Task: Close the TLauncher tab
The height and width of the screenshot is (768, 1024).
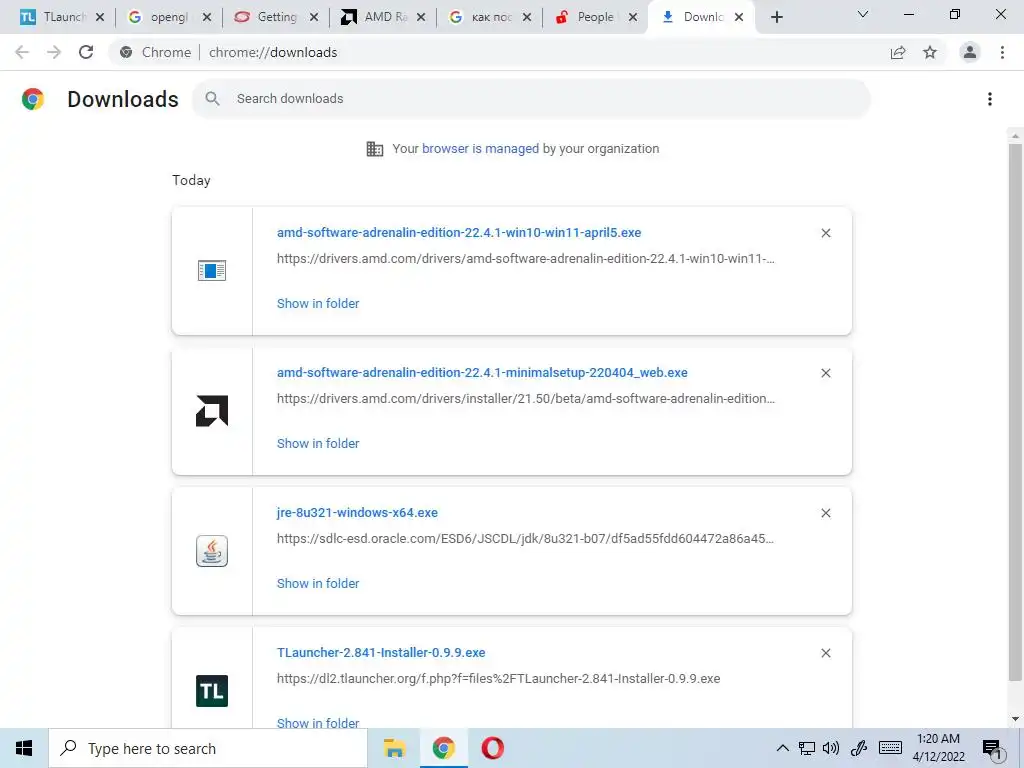Action: [x=100, y=17]
